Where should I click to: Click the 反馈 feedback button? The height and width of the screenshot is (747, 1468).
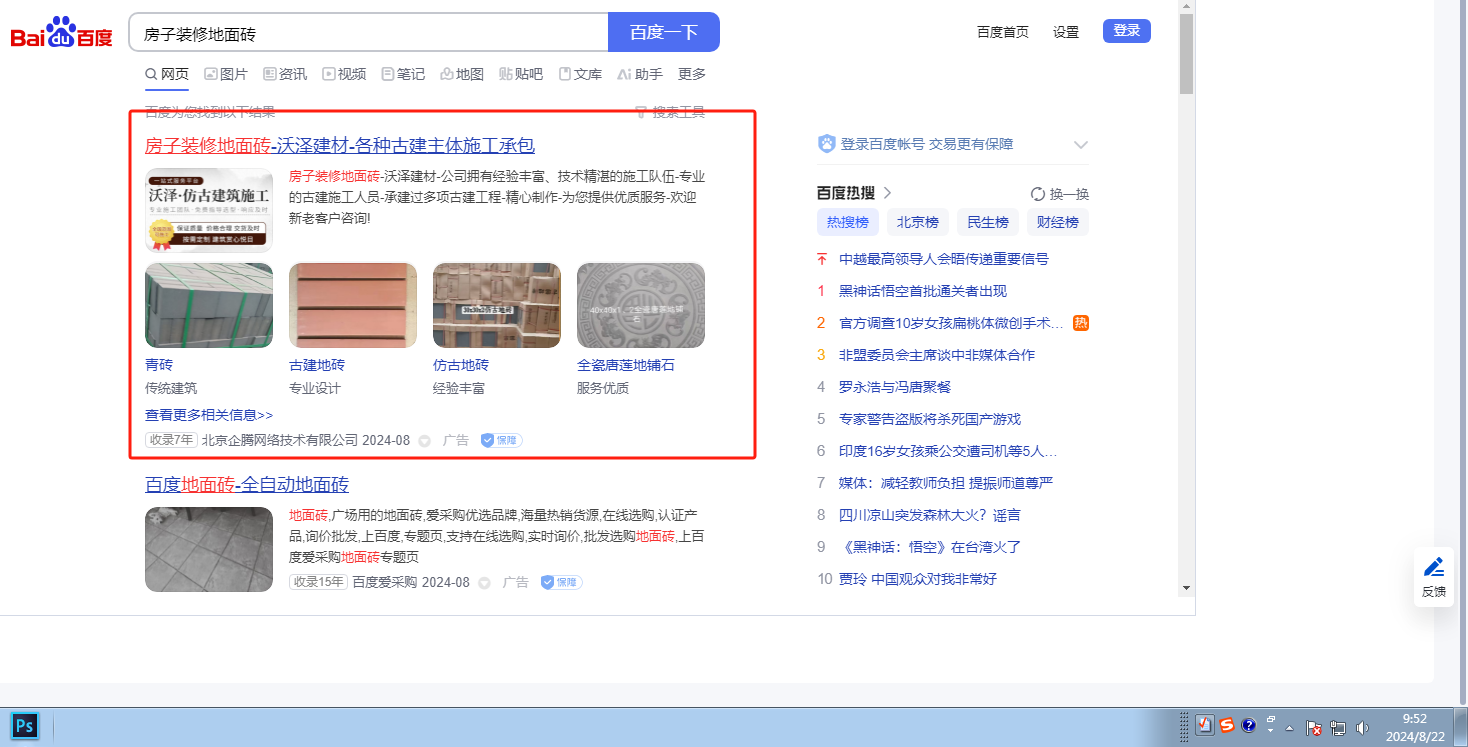tap(1434, 577)
